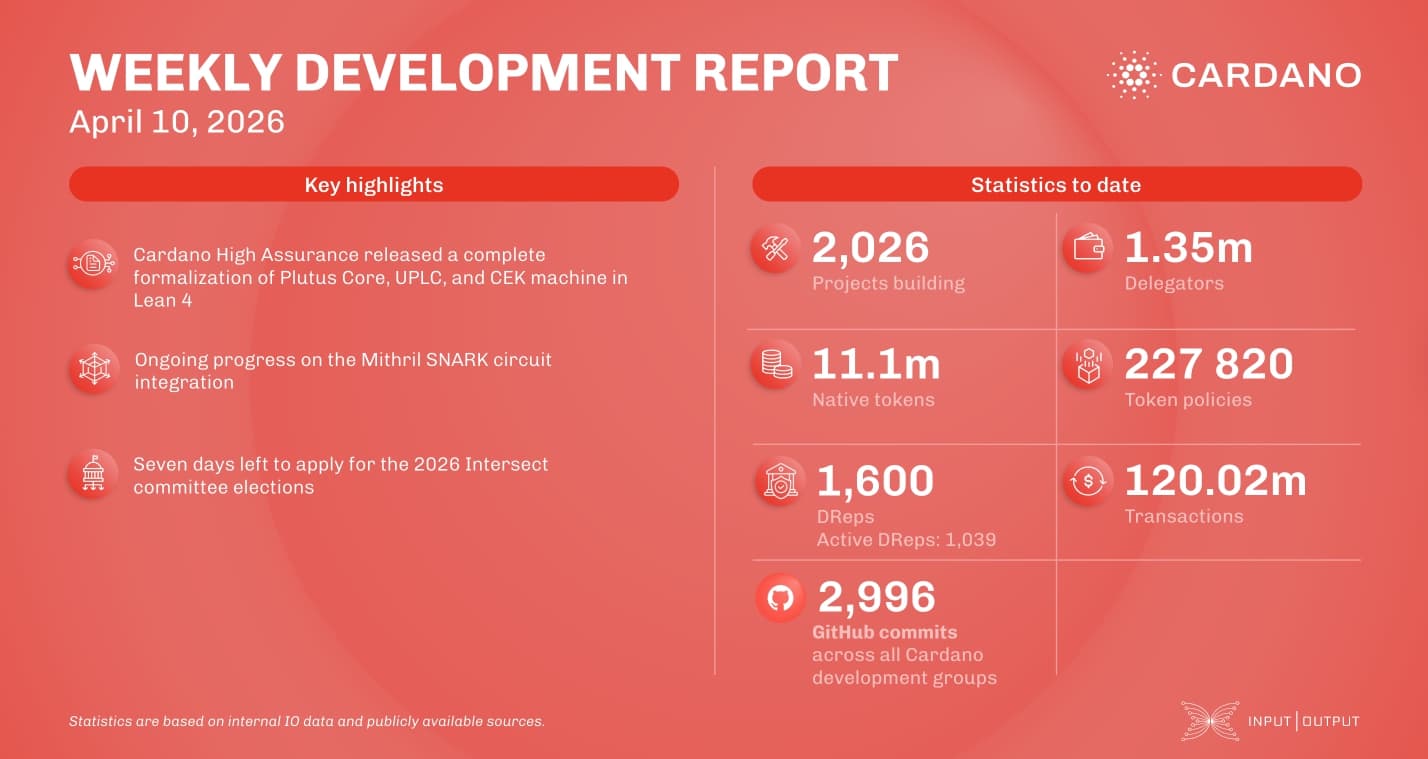
Task: Open the GitHub commits icon
Action: pos(779,597)
